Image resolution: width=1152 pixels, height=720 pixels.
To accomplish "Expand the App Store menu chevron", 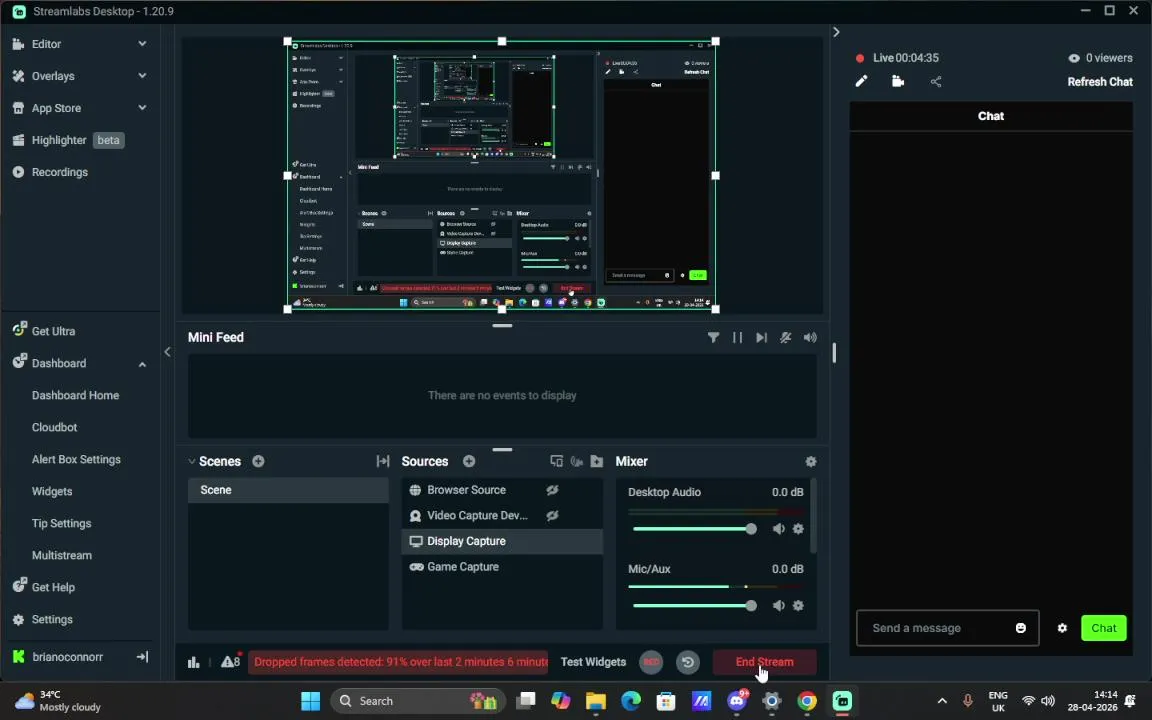I will pos(142,108).
